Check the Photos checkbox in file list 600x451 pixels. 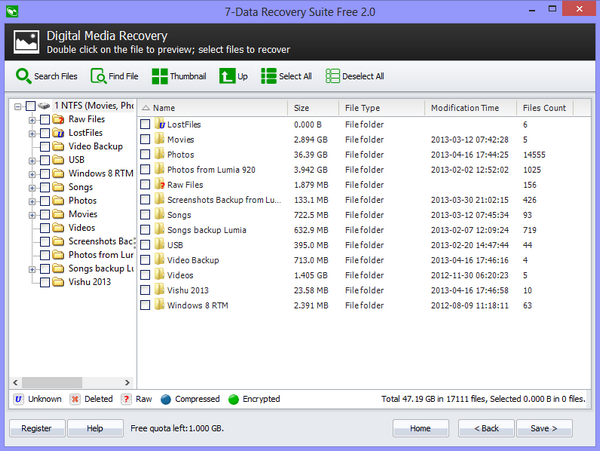(x=145, y=154)
